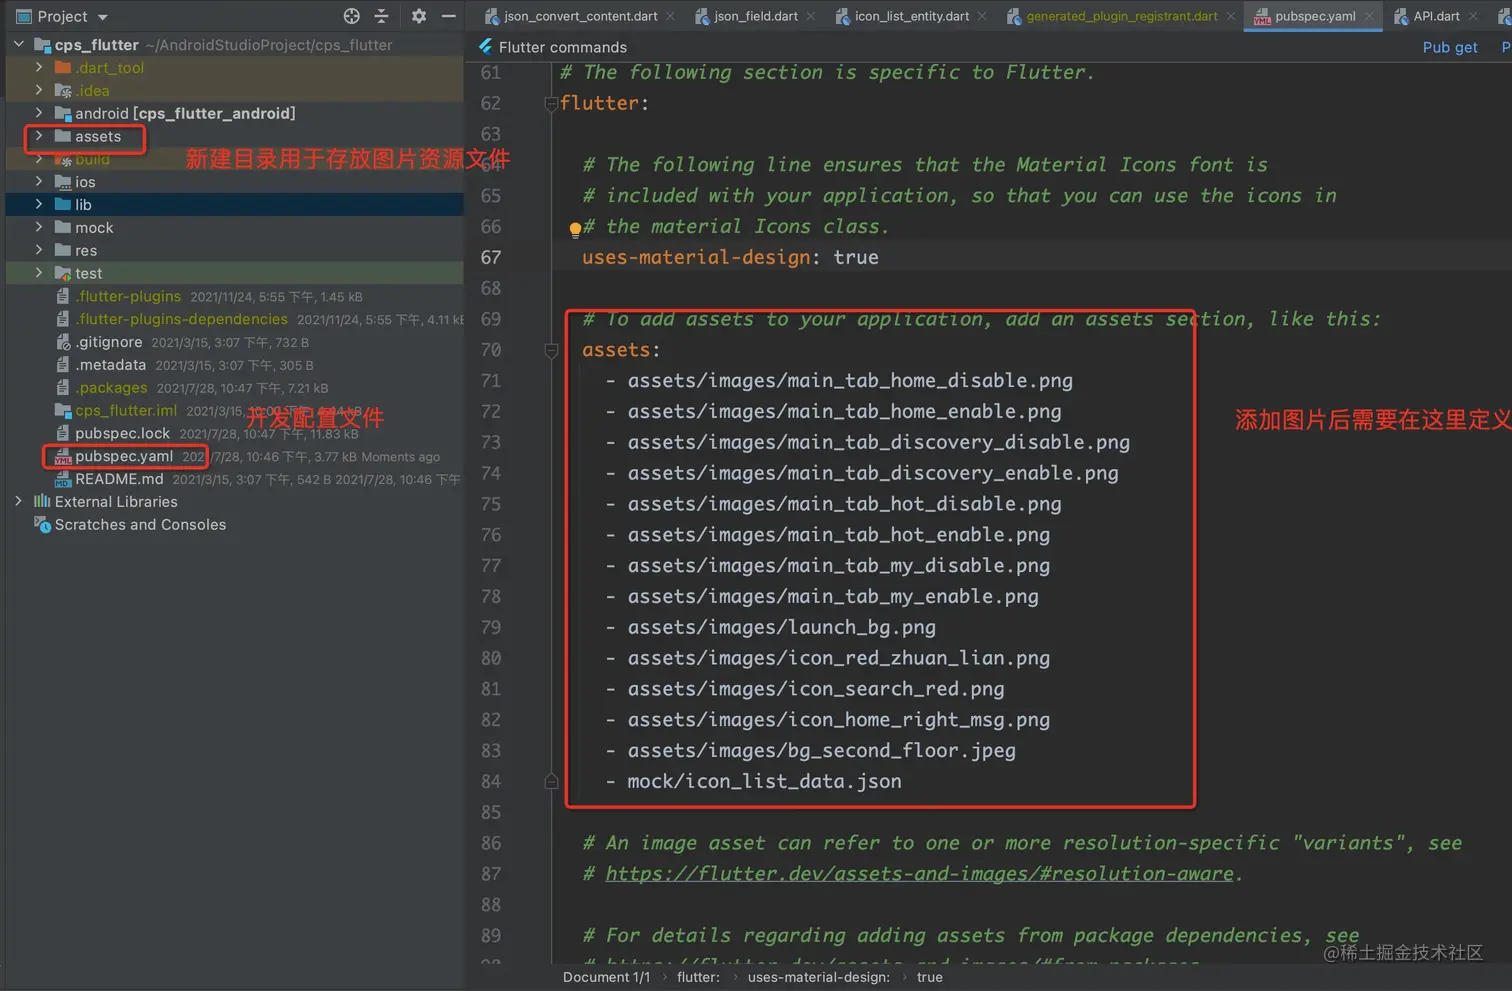Image resolution: width=1512 pixels, height=991 pixels.
Task: Close the json_convert_content.dart tab
Action: coord(670,16)
